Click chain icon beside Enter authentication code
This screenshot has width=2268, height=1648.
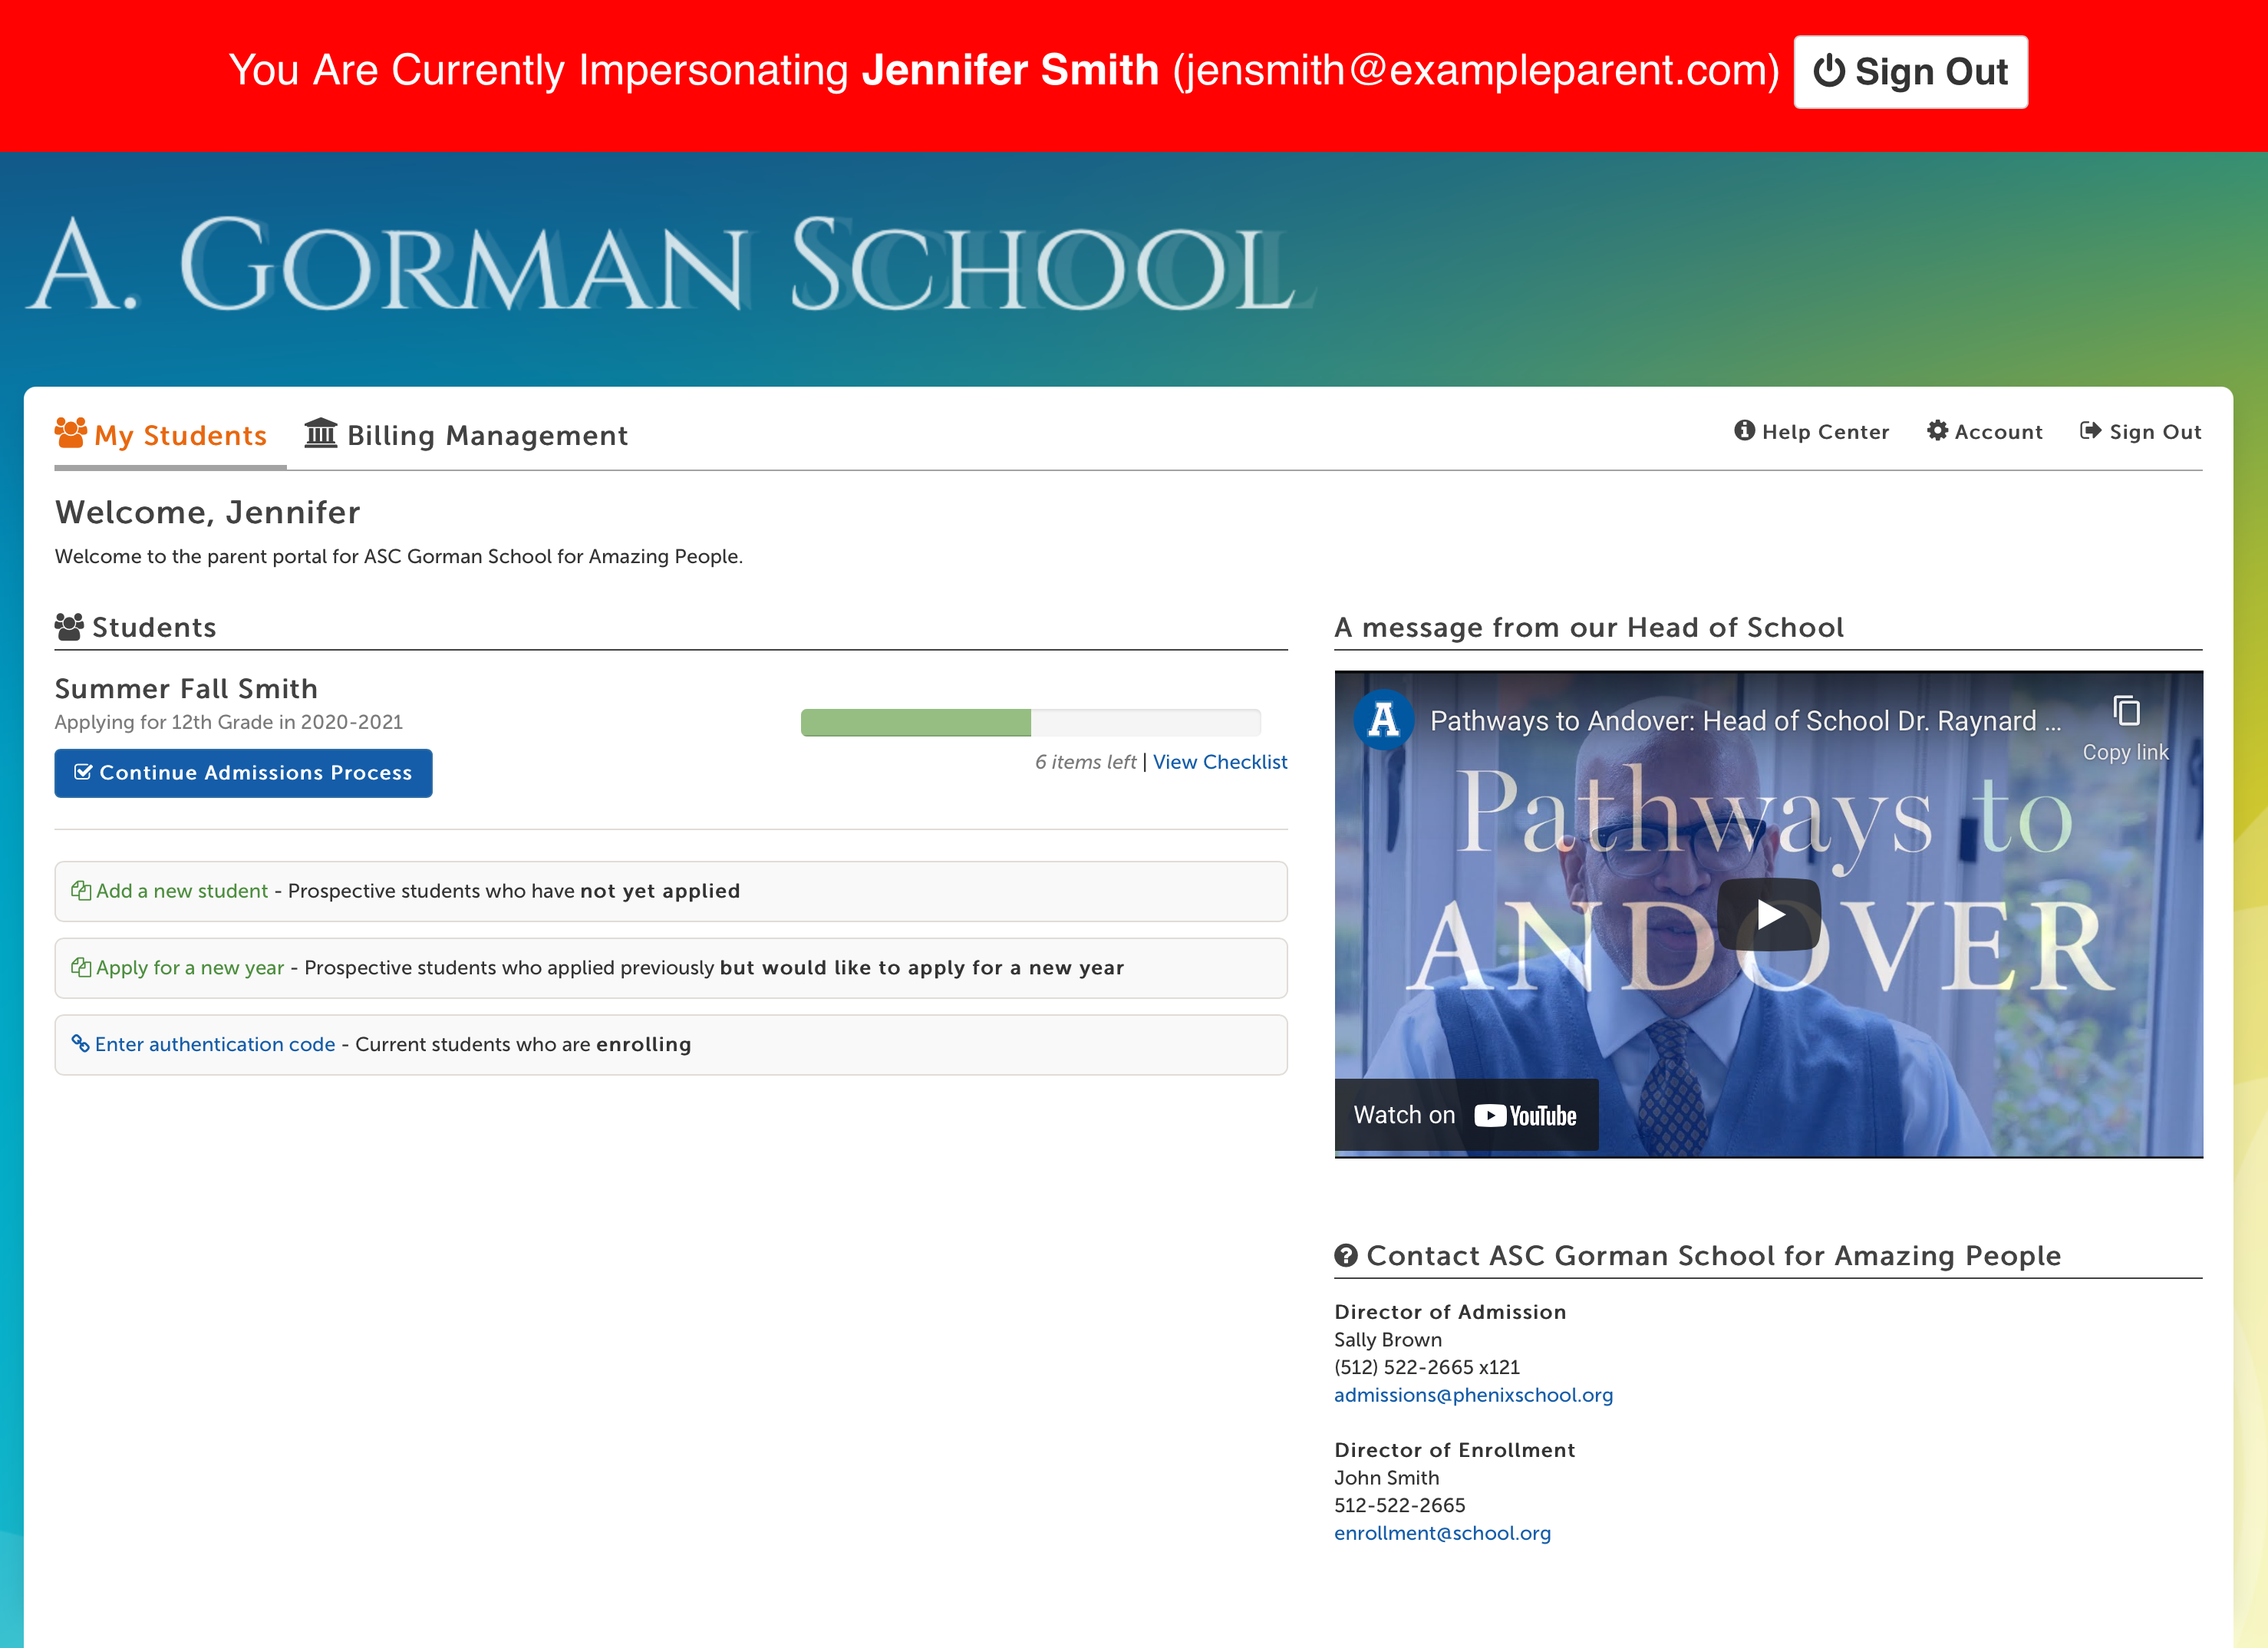pyautogui.click(x=80, y=1044)
